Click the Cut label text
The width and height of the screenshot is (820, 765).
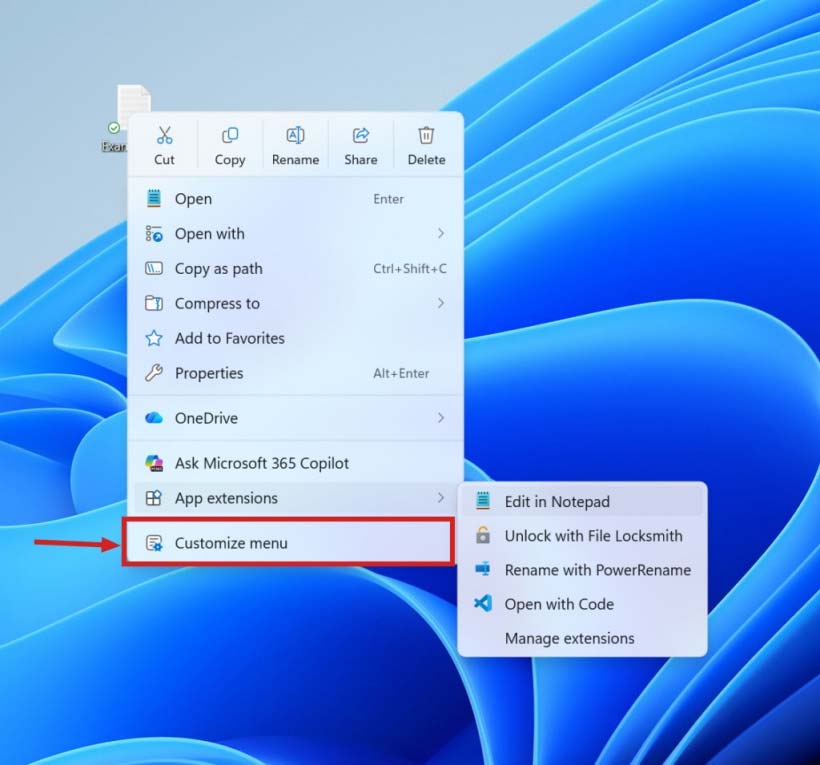[164, 159]
